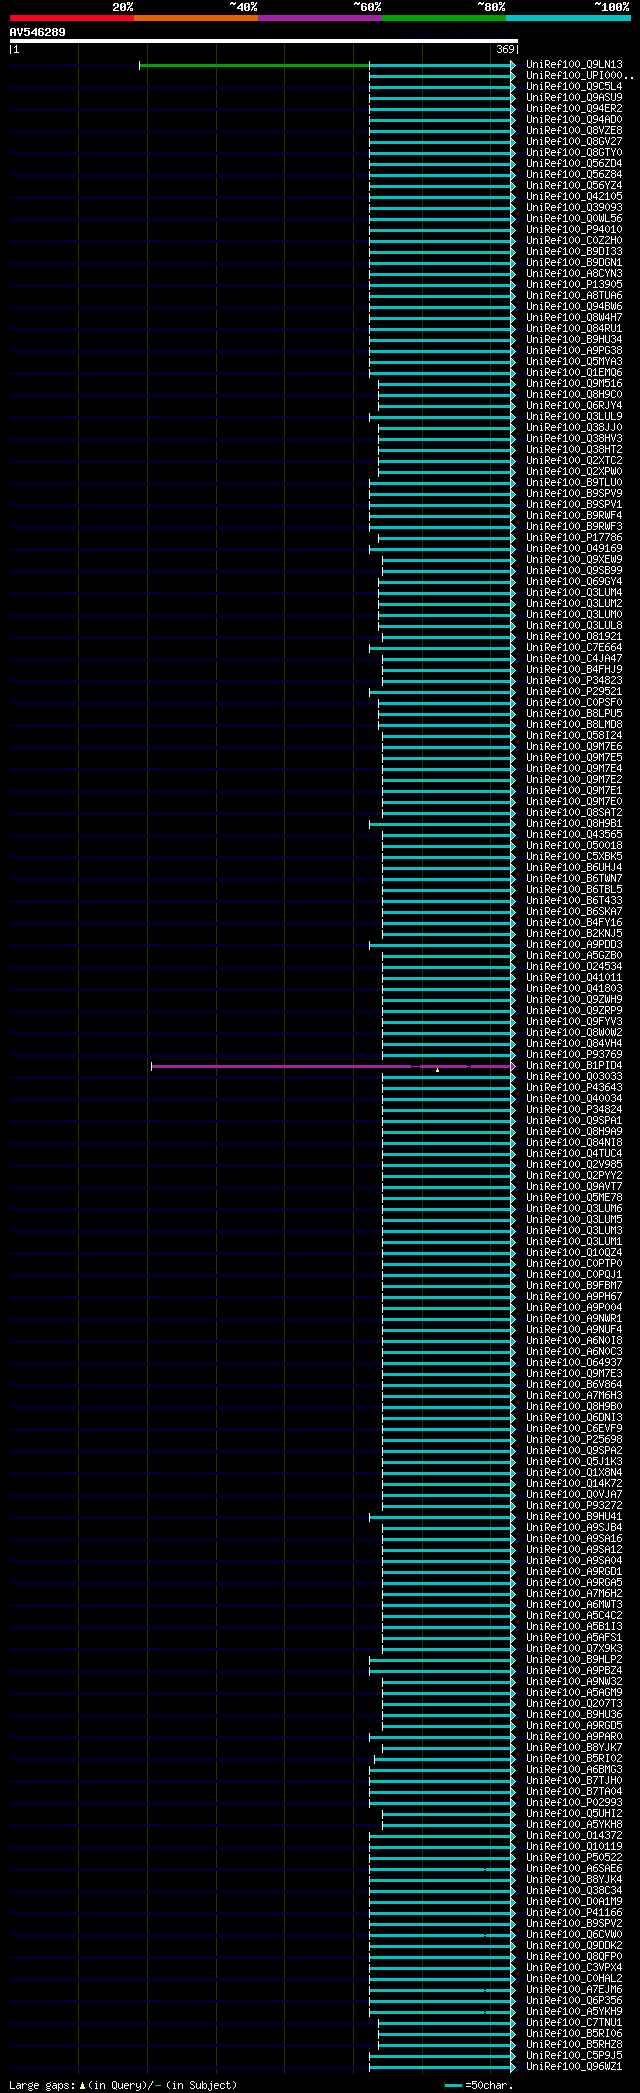Click the red 20% identity legend segment
640x2093 pixels.
click(x=72, y=18)
